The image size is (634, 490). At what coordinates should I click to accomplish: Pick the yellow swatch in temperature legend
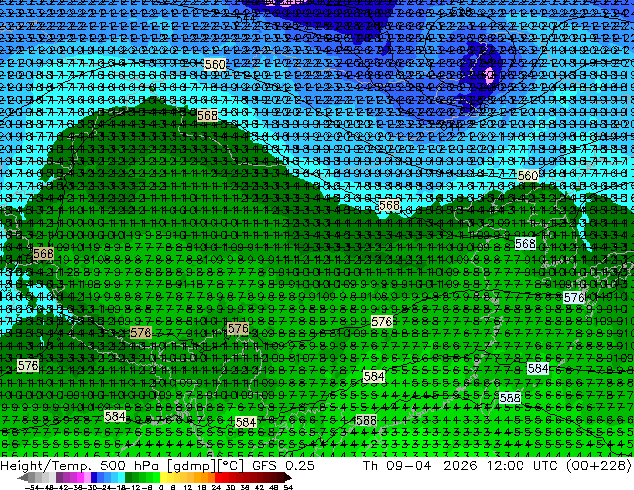pyautogui.click(x=163, y=477)
